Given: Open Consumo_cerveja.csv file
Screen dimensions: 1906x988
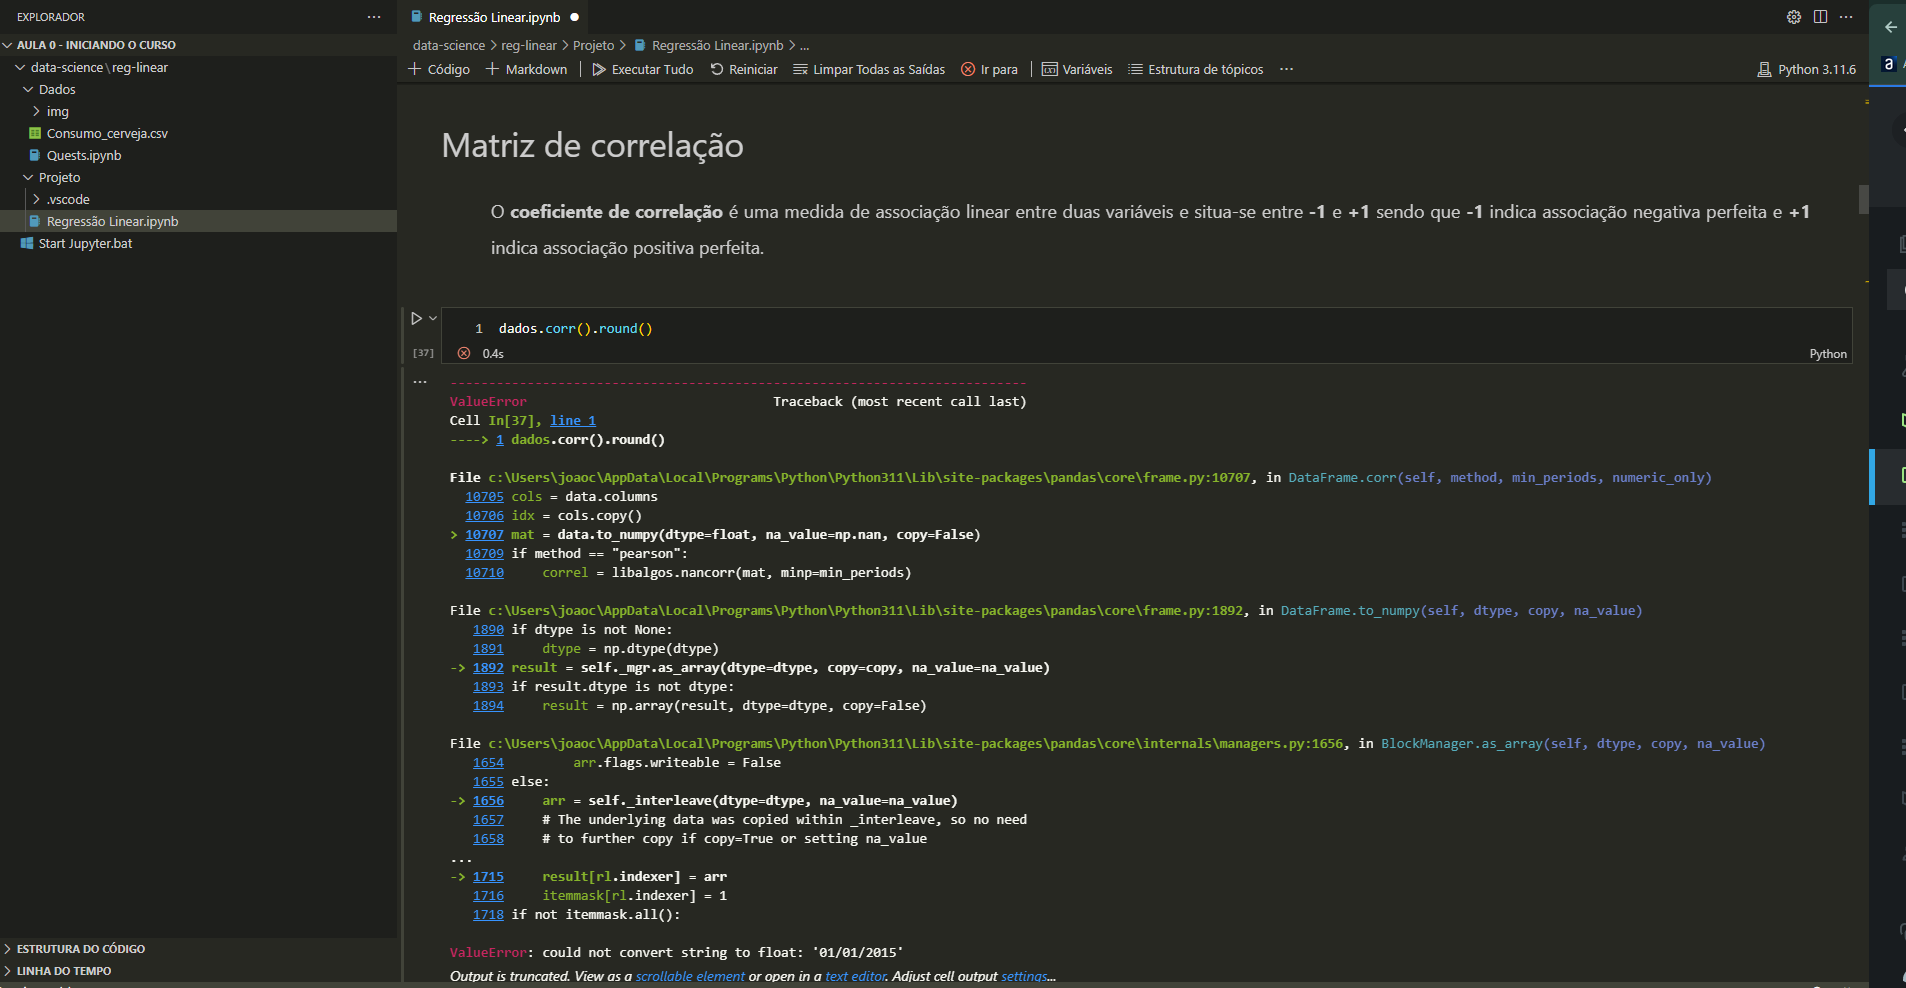Looking at the screenshot, I should click(x=107, y=133).
